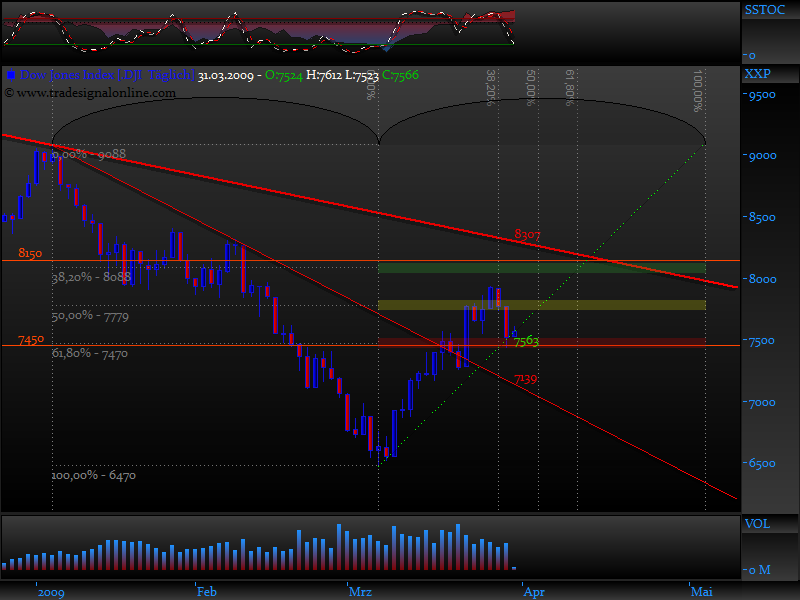Click the 7500 price axis label
This screenshot has width=800, height=600.
pyautogui.click(x=762, y=341)
